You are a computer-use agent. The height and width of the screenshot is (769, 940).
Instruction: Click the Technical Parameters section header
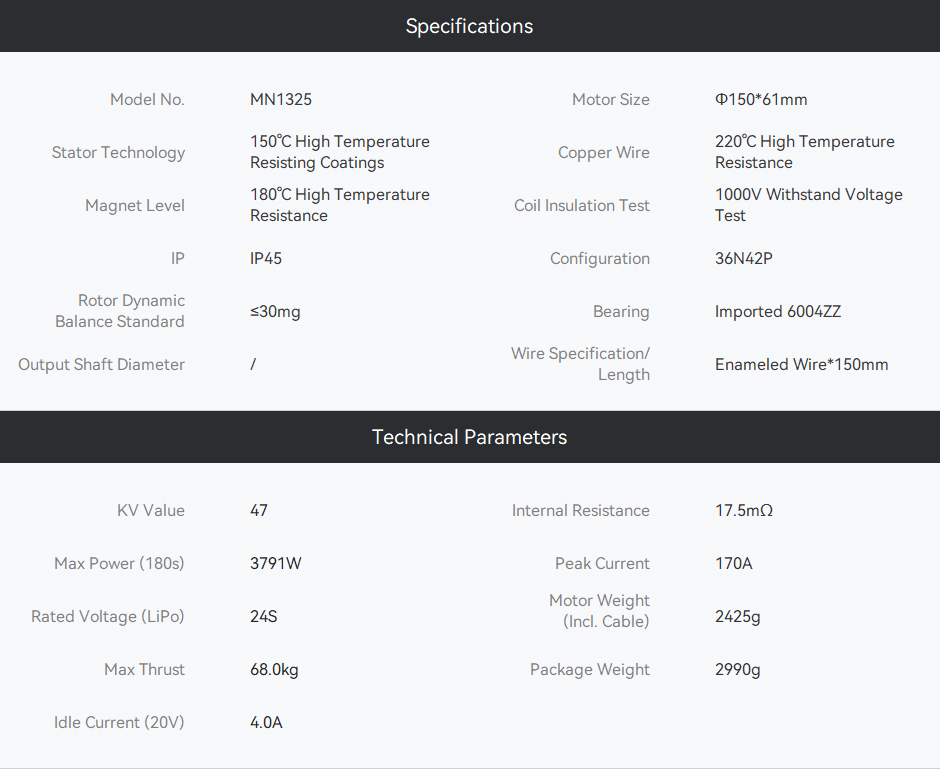tap(469, 437)
